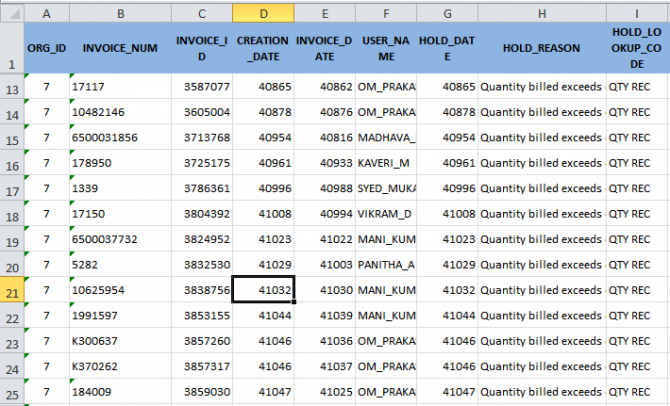Viewport: 670px width, 406px height.
Task: Click the Select All corner of the sheet
Action: click(x=12, y=12)
